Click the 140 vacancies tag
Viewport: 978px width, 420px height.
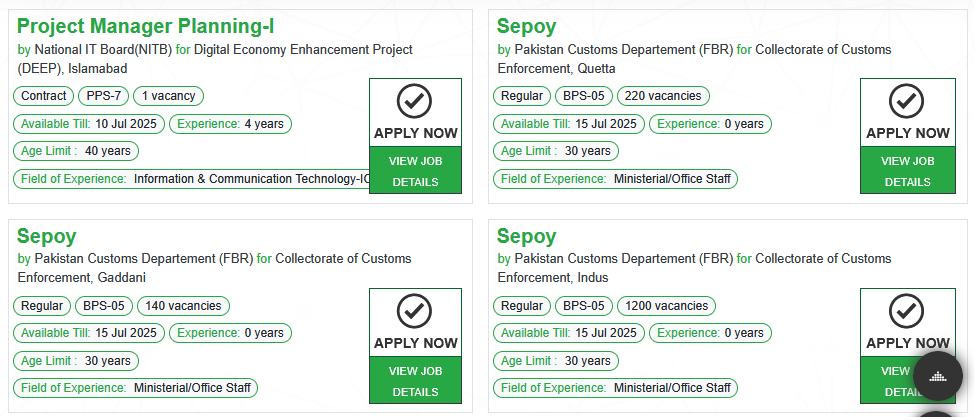tap(183, 306)
